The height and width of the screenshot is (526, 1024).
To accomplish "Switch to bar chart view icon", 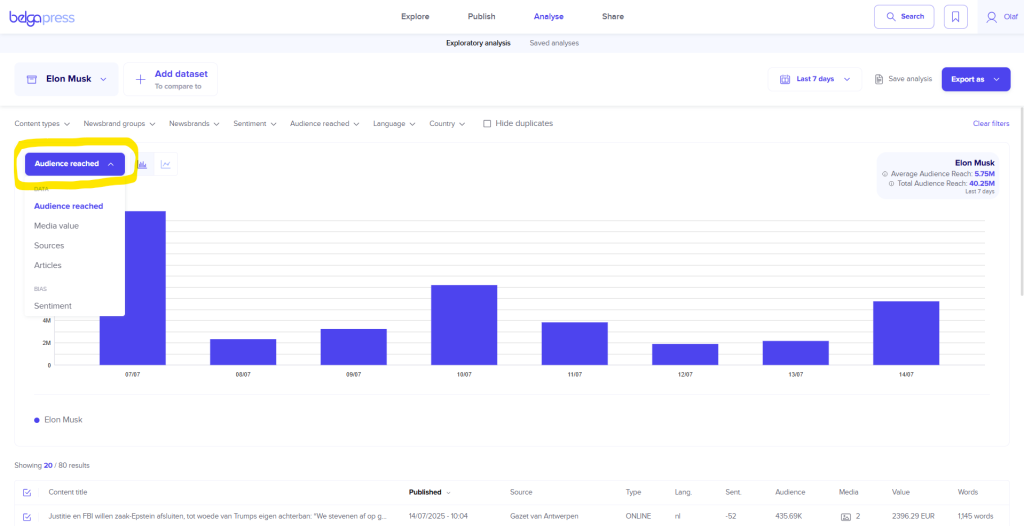I will pos(142,164).
